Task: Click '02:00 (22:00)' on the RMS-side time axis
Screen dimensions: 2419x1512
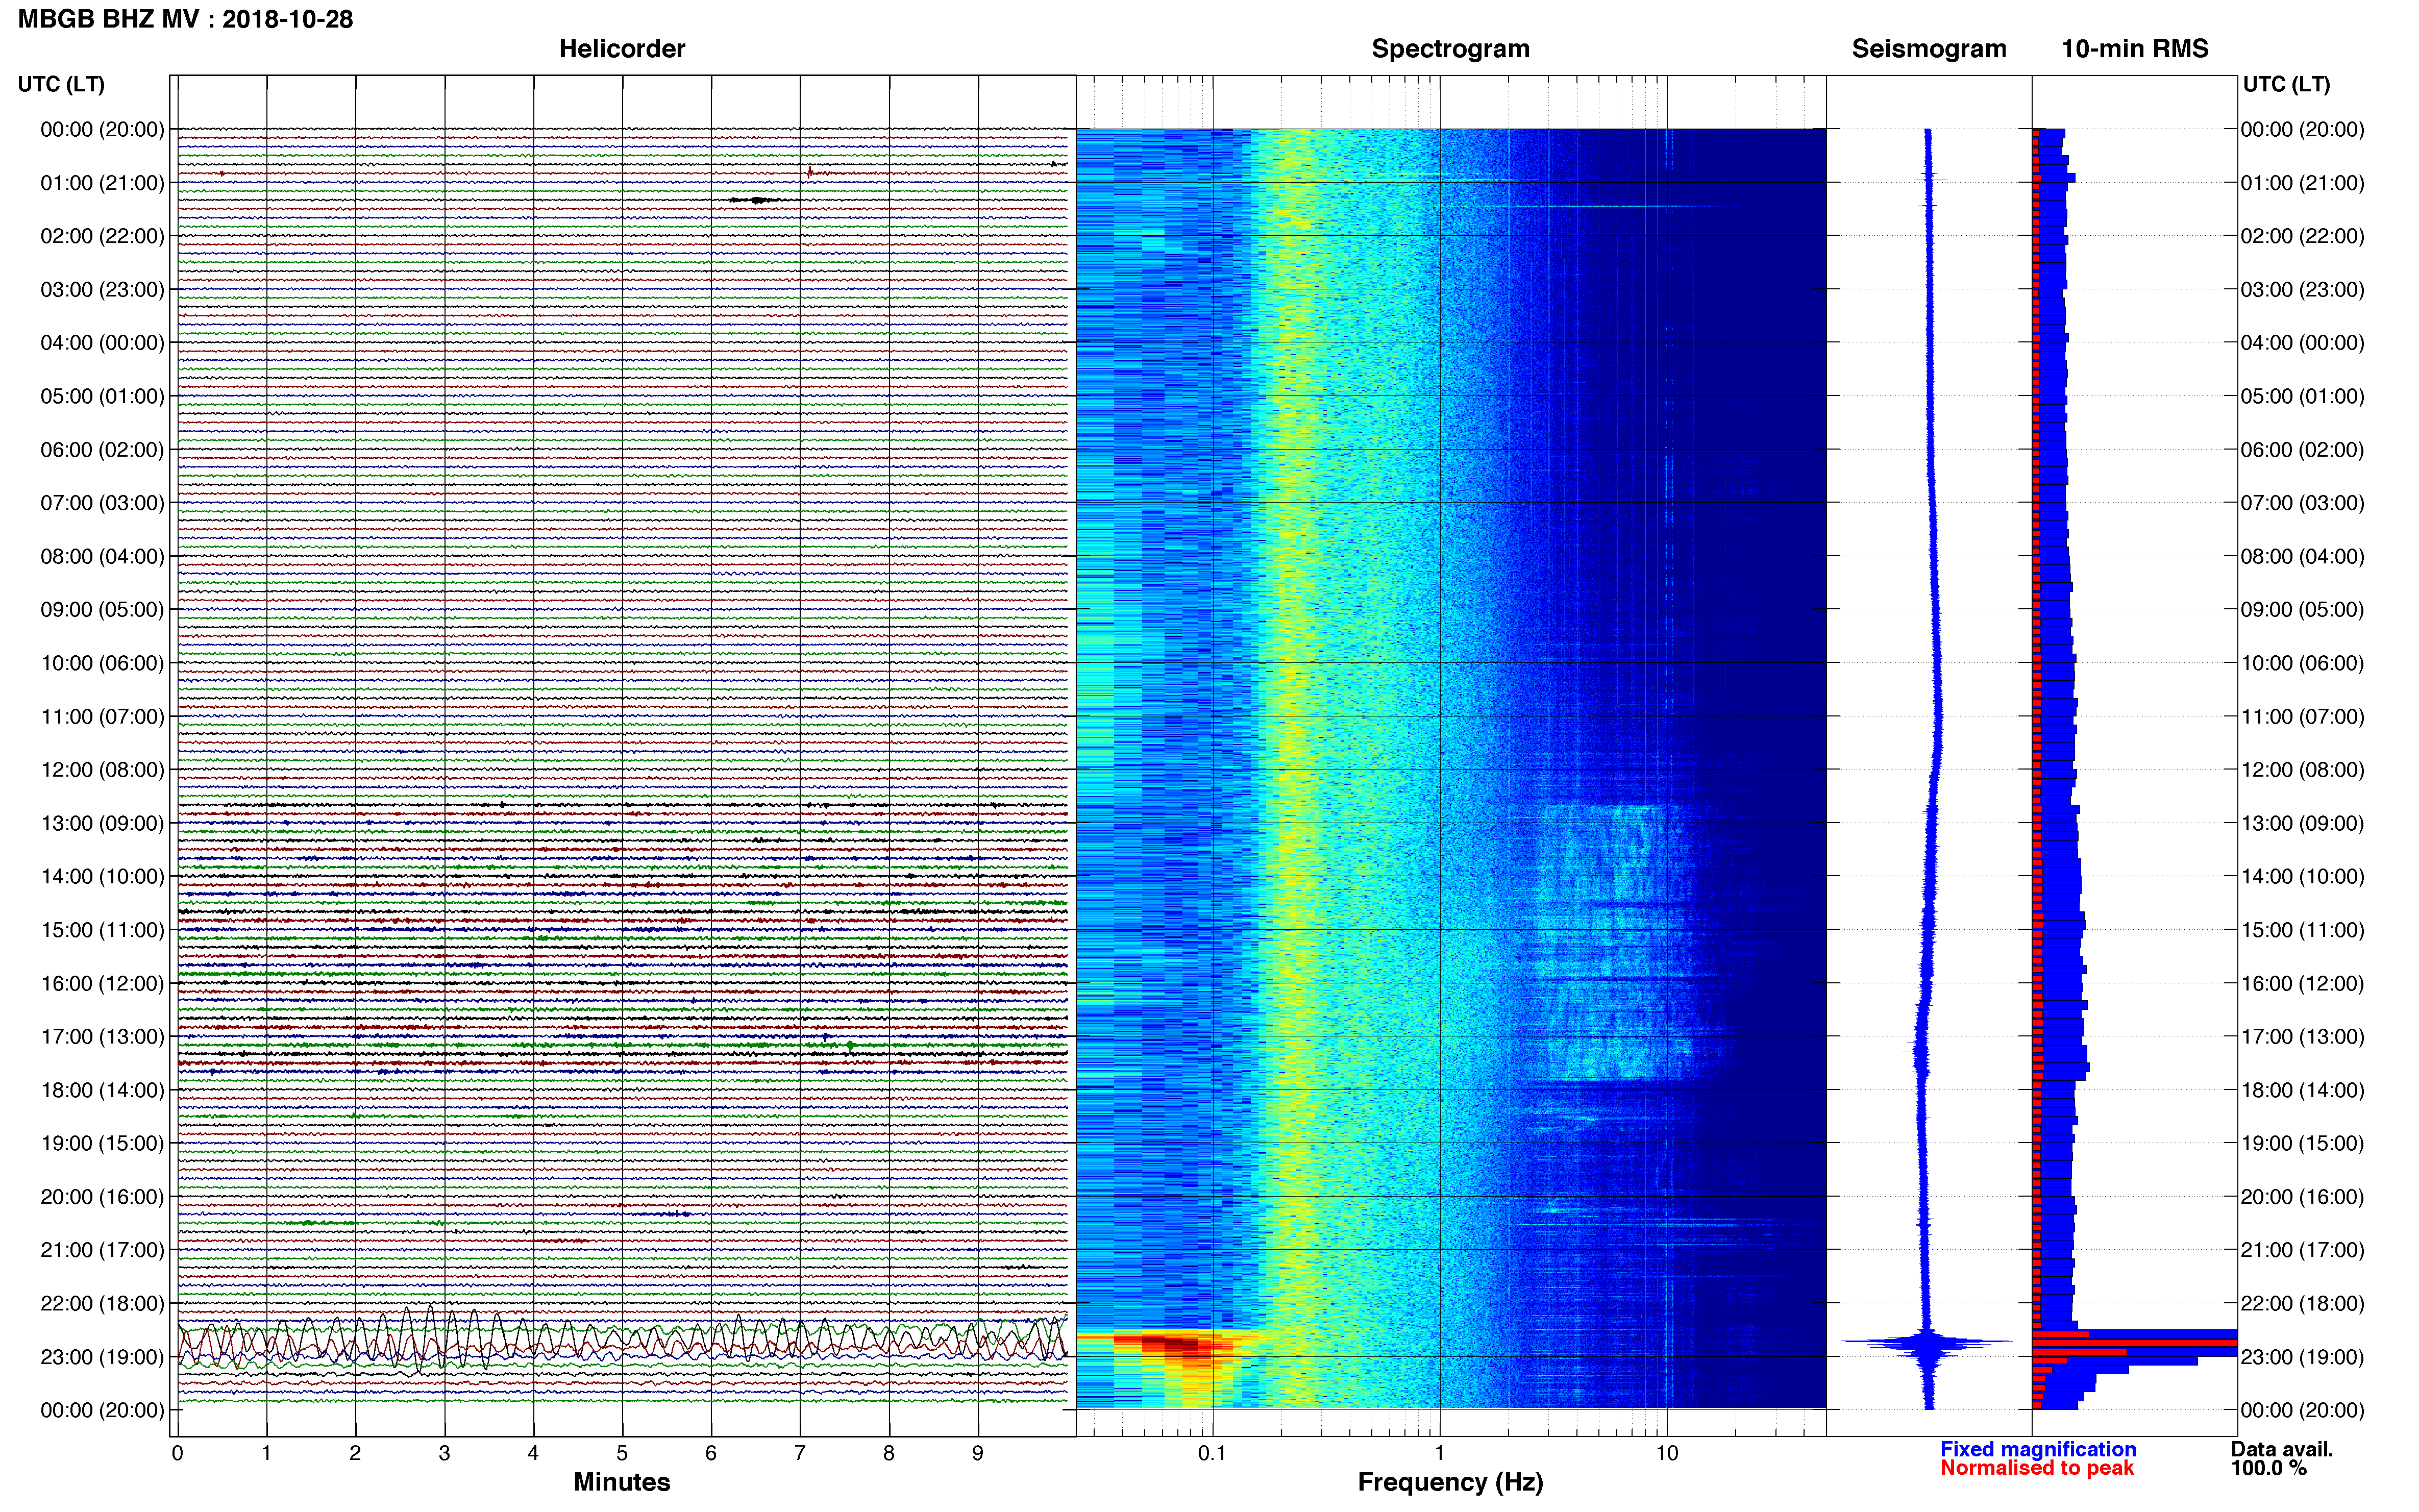Action: [x=2302, y=235]
